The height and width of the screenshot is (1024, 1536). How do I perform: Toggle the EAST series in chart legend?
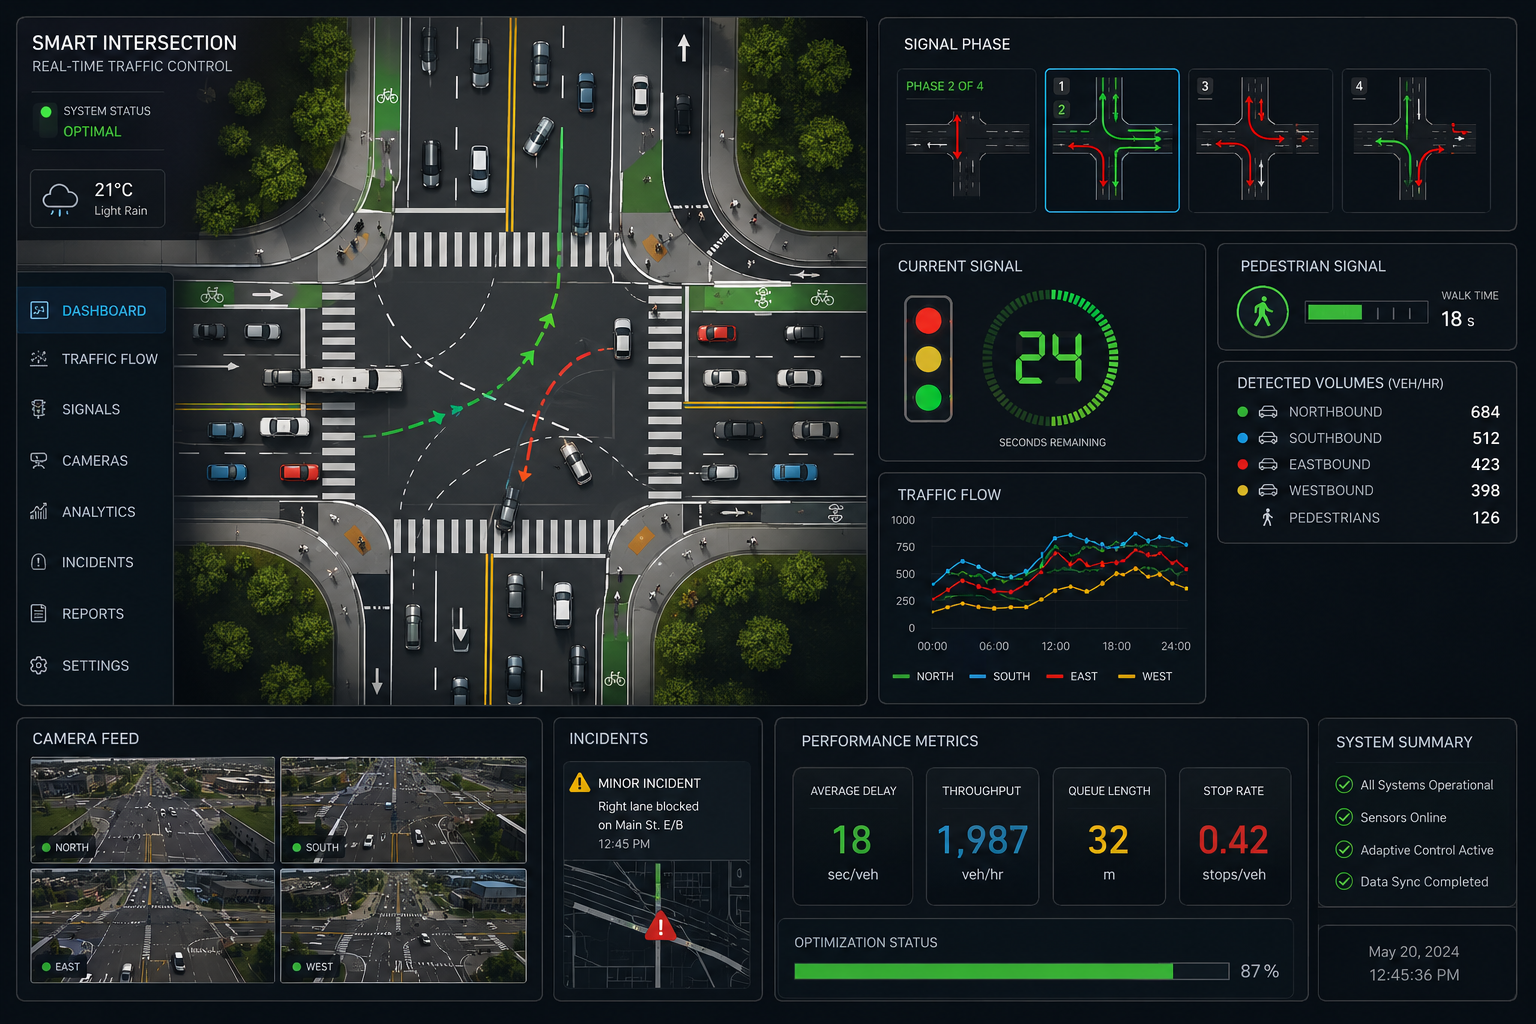(x=1072, y=677)
